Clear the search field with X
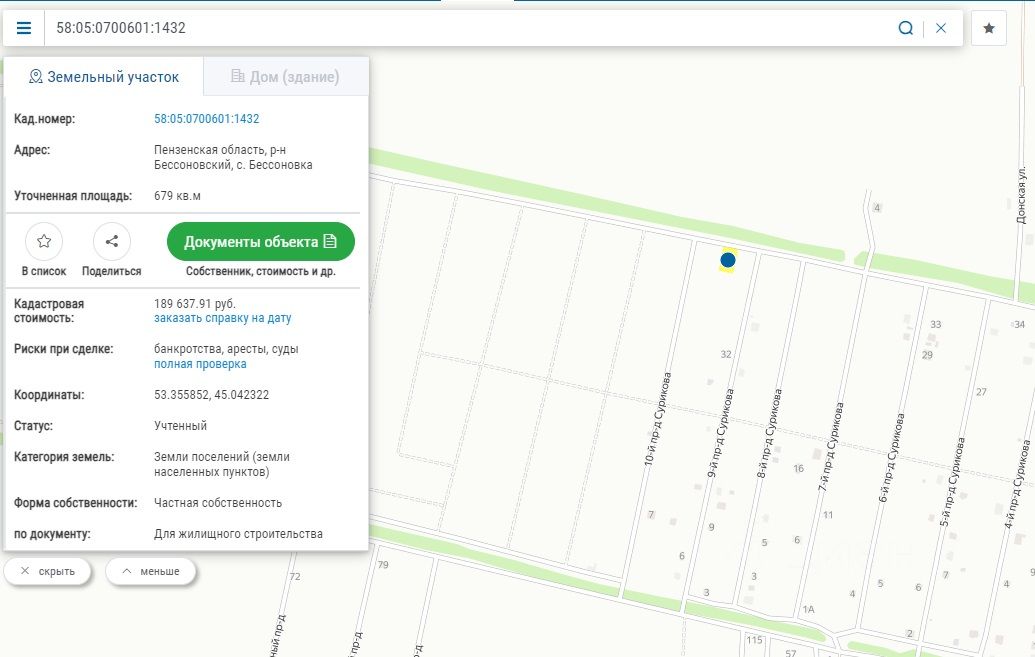1035x657 pixels. (941, 28)
